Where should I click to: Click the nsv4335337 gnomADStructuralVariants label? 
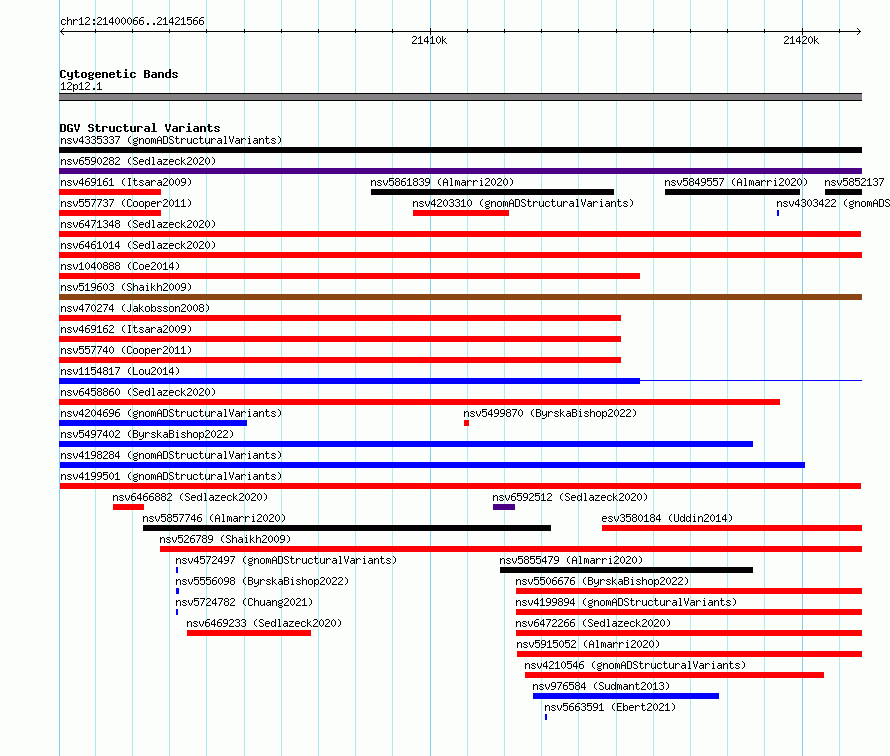[x=171, y=140]
